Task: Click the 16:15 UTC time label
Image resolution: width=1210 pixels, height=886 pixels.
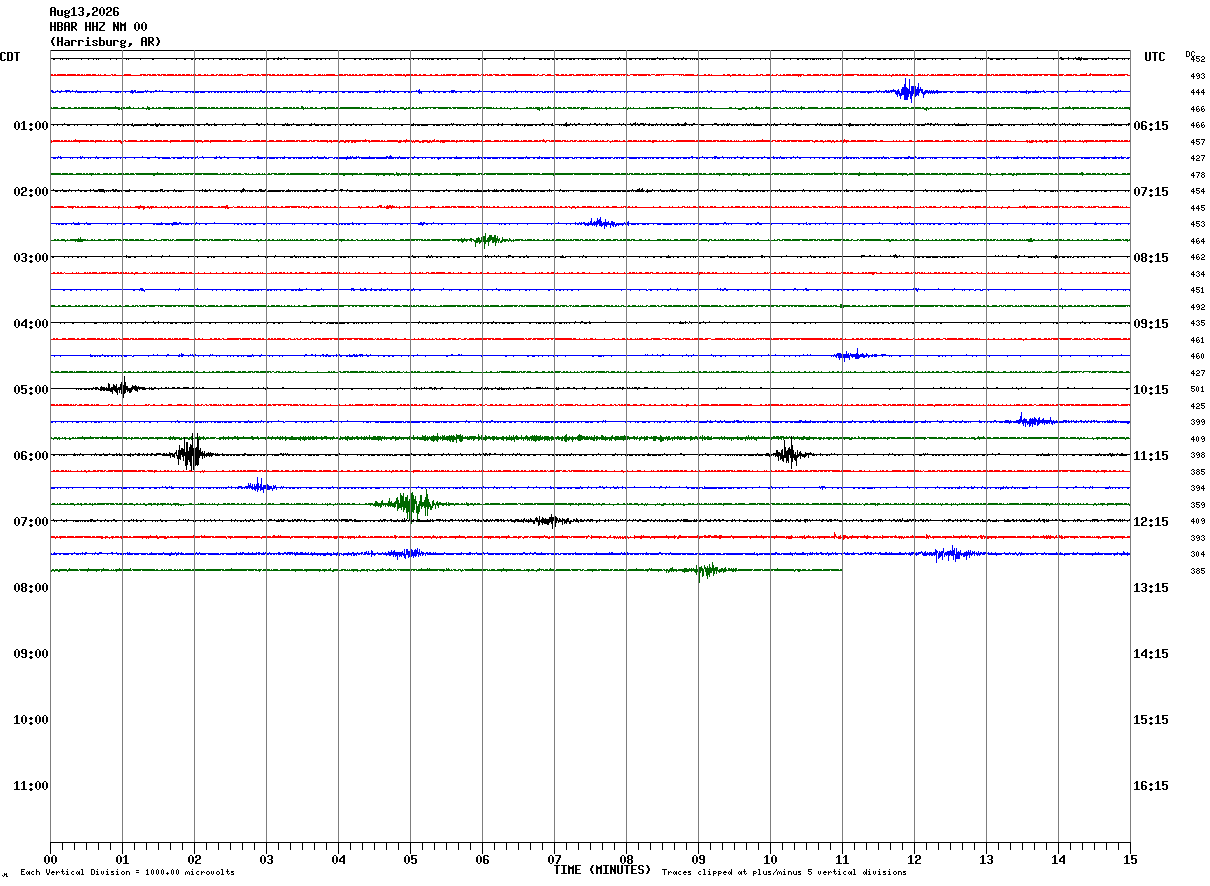Action: pos(1151,785)
